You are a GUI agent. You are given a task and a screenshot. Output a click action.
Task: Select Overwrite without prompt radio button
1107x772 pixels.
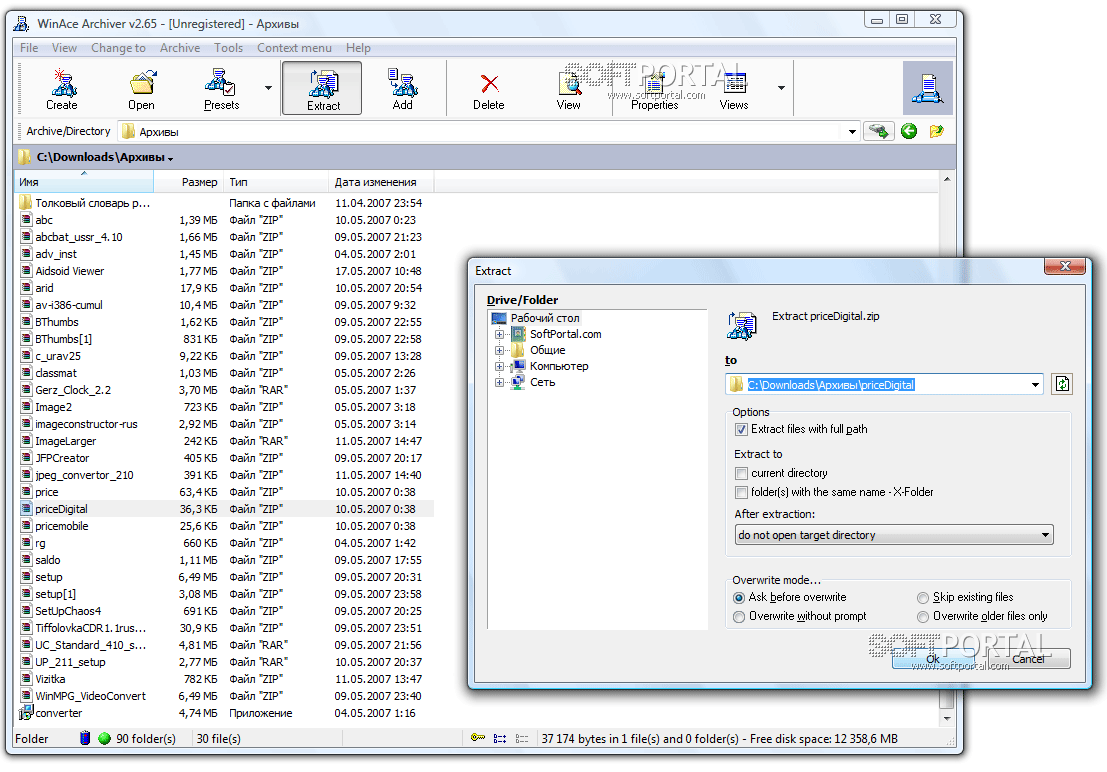point(739,617)
